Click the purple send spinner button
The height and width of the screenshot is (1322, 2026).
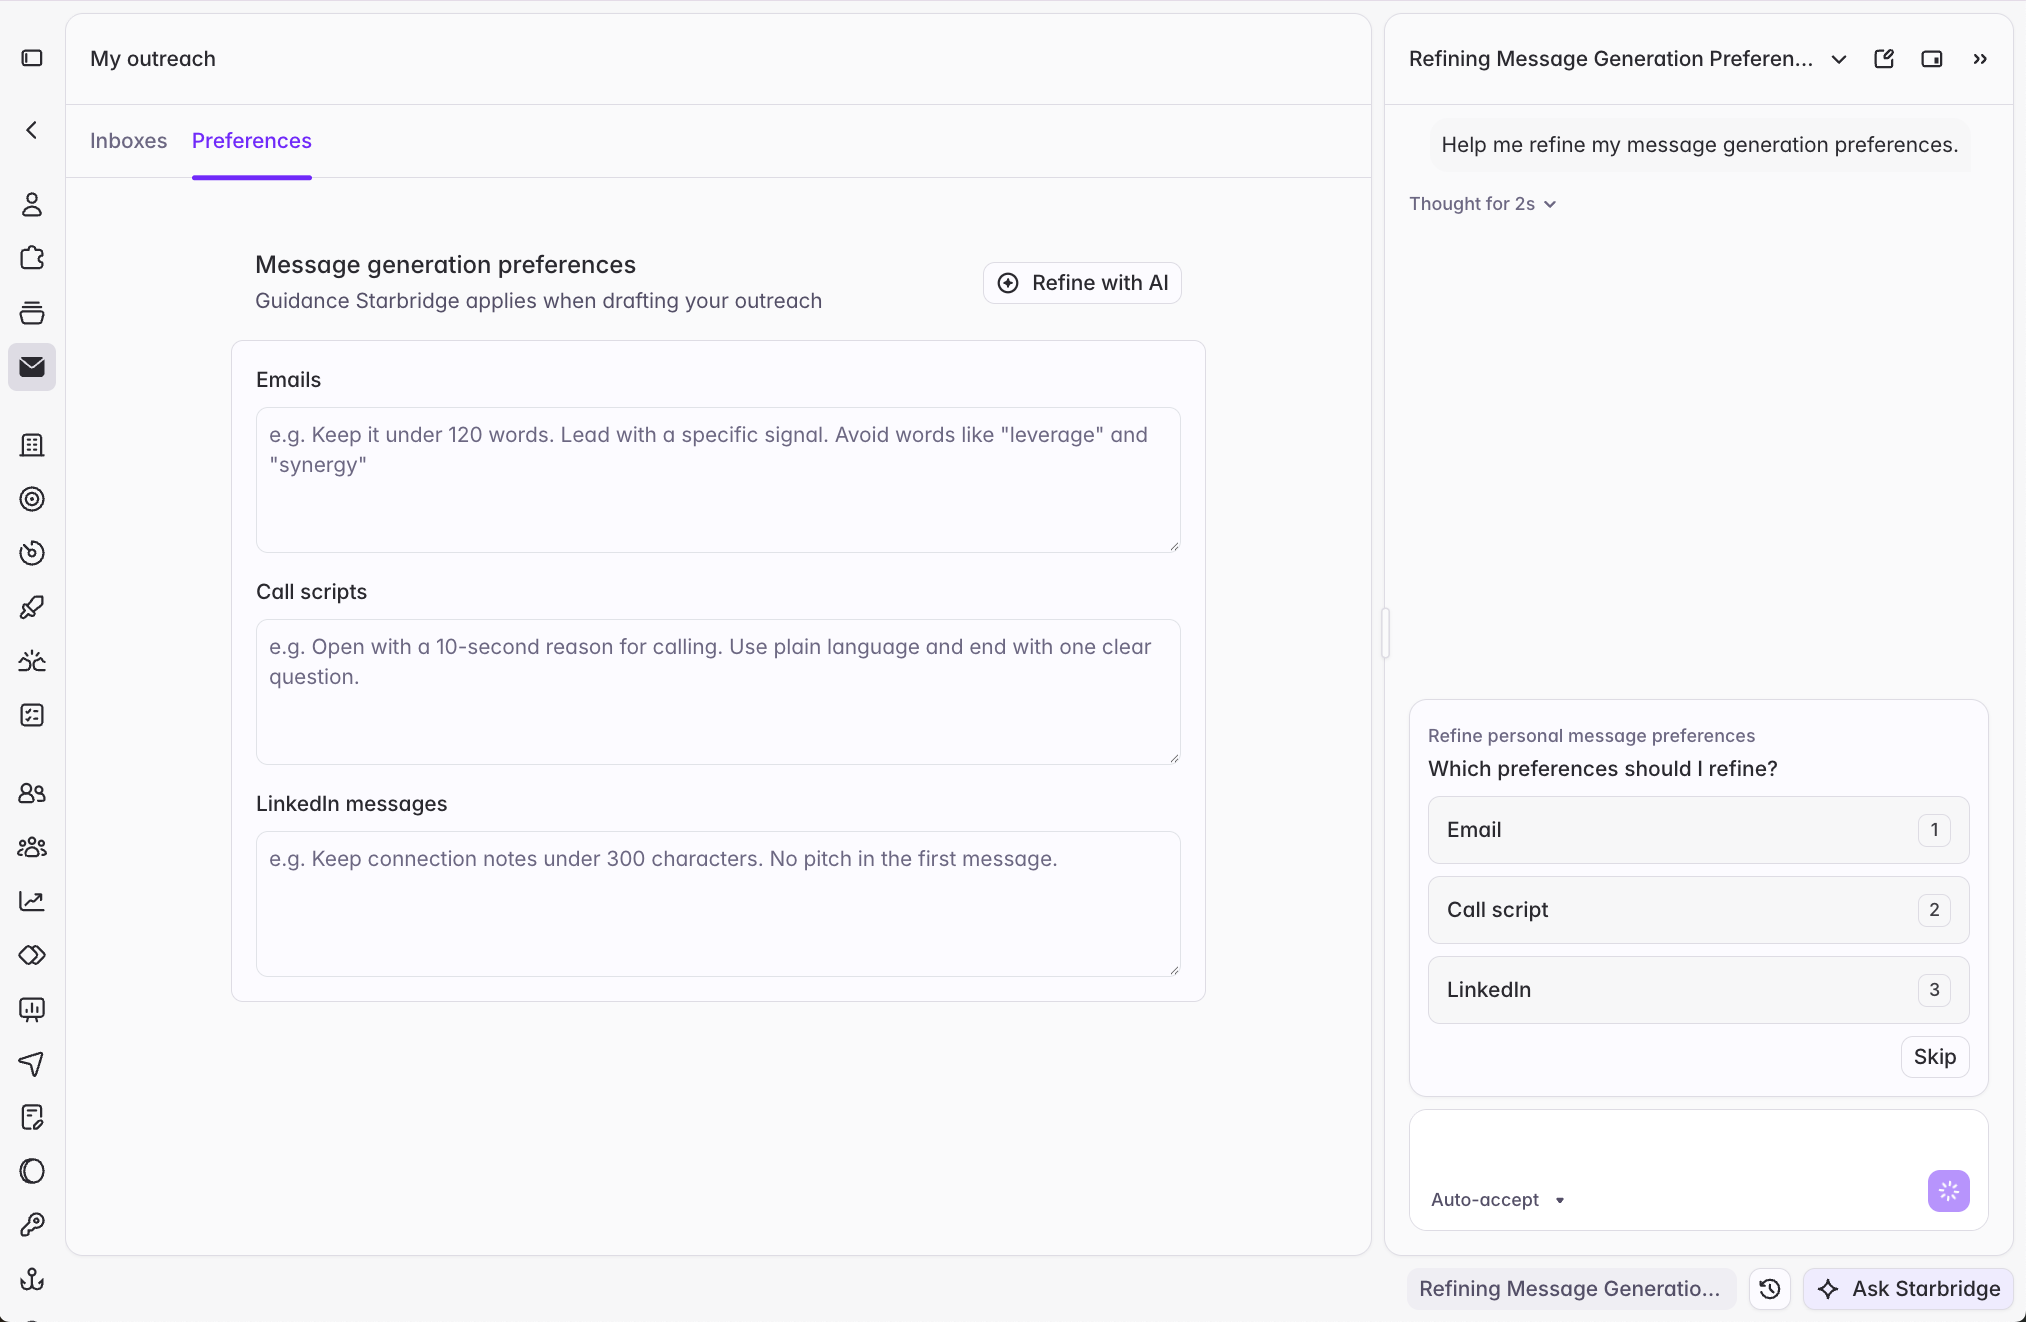pyautogui.click(x=1948, y=1191)
